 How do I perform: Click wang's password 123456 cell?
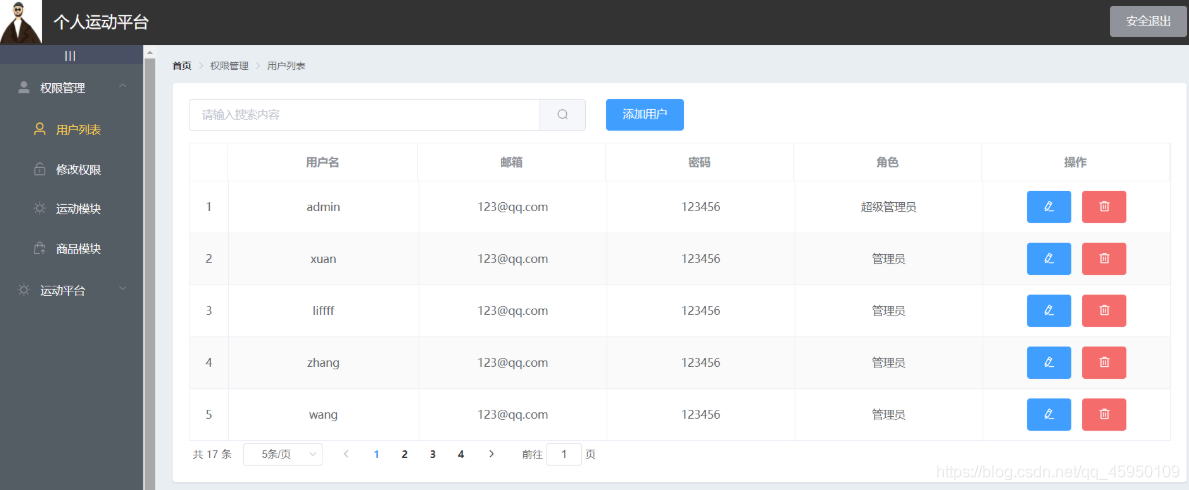coord(701,414)
